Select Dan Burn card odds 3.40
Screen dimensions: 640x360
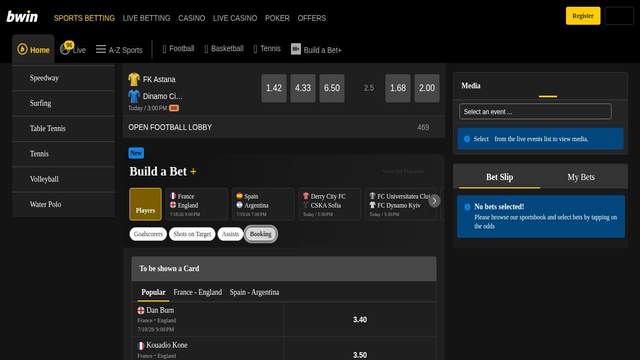click(x=360, y=320)
